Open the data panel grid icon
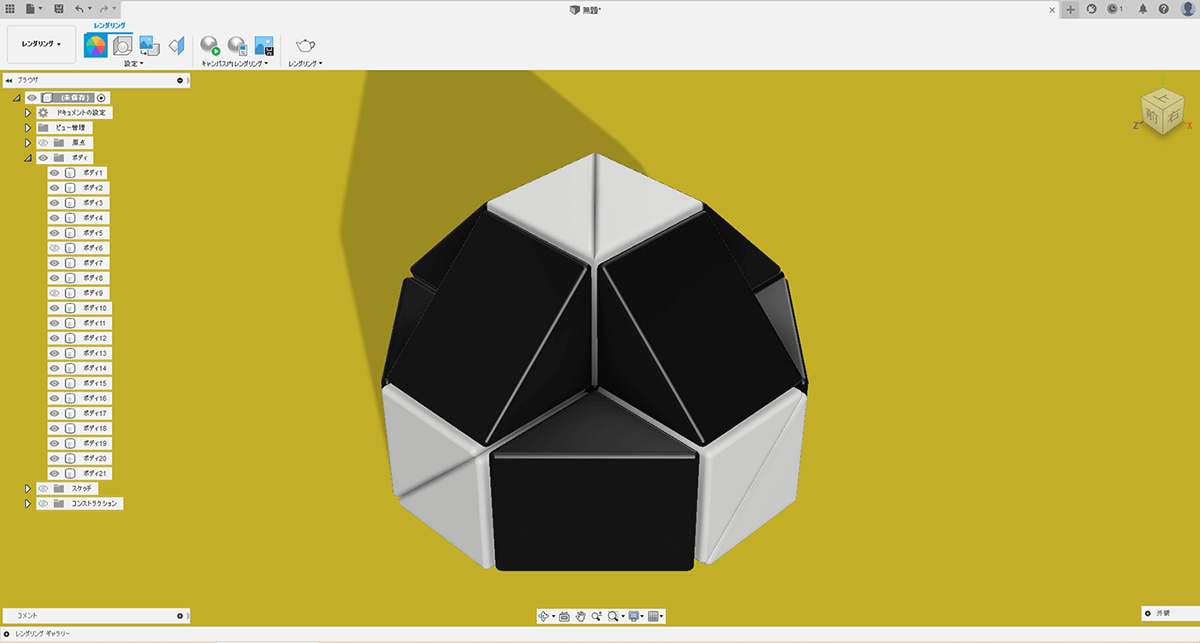The height and width of the screenshot is (643, 1200). tap(10, 8)
